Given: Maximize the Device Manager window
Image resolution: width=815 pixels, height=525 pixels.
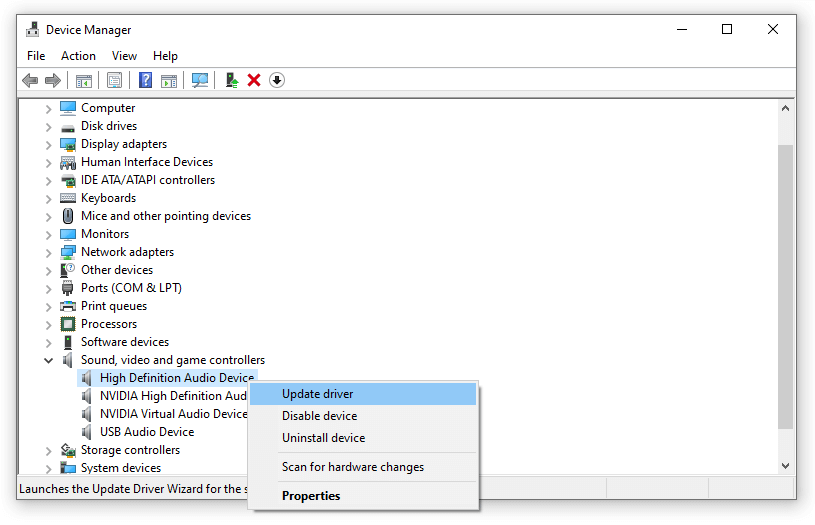Looking at the screenshot, I should click(x=727, y=29).
